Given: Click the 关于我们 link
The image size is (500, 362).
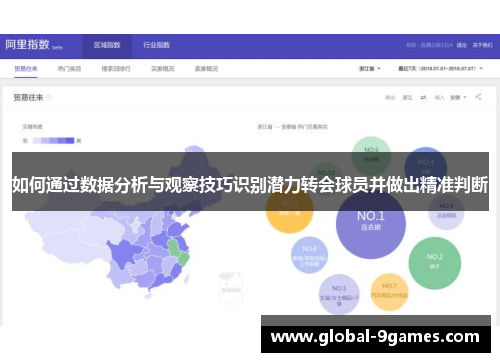Looking at the screenshot, I should click(x=482, y=45).
